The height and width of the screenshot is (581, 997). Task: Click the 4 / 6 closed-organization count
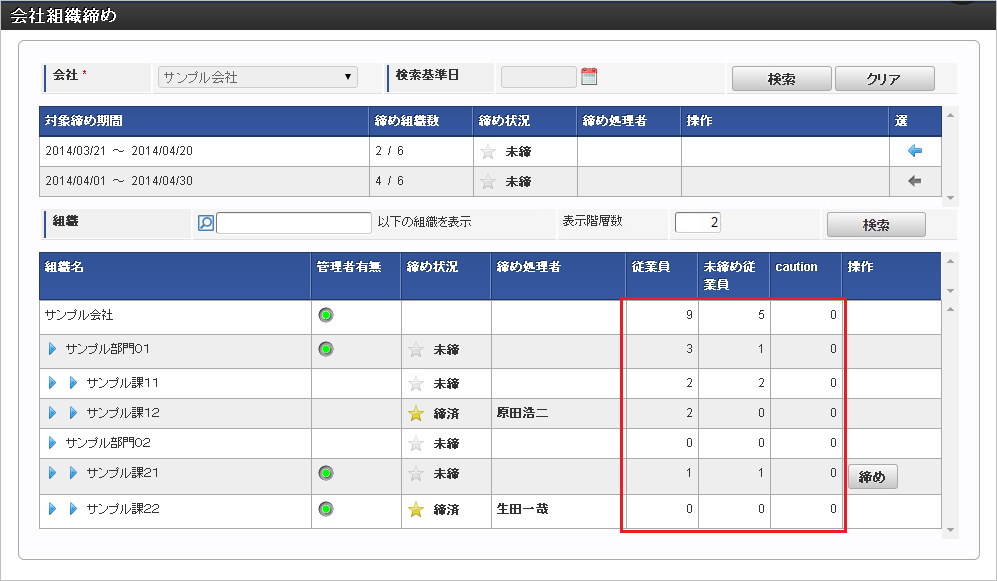tap(389, 181)
